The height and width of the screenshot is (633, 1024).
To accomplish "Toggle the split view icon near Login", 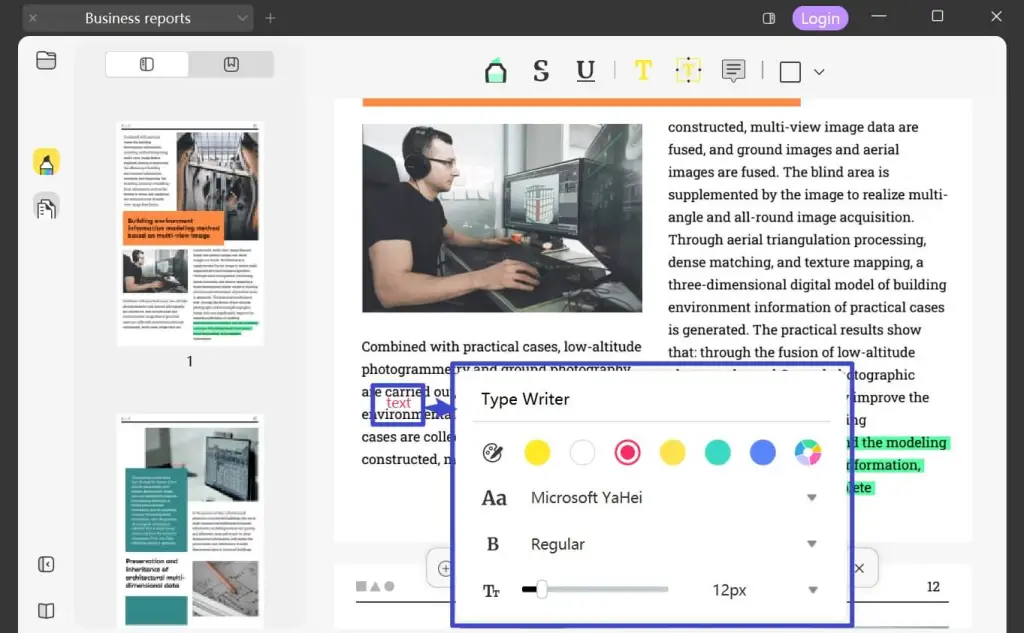I will 769,18.
